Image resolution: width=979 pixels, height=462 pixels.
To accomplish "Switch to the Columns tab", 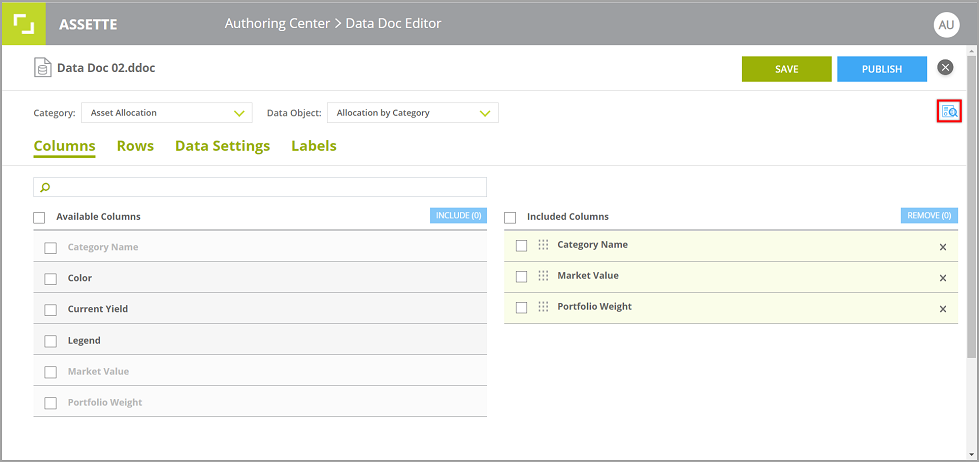I will click(x=64, y=146).
